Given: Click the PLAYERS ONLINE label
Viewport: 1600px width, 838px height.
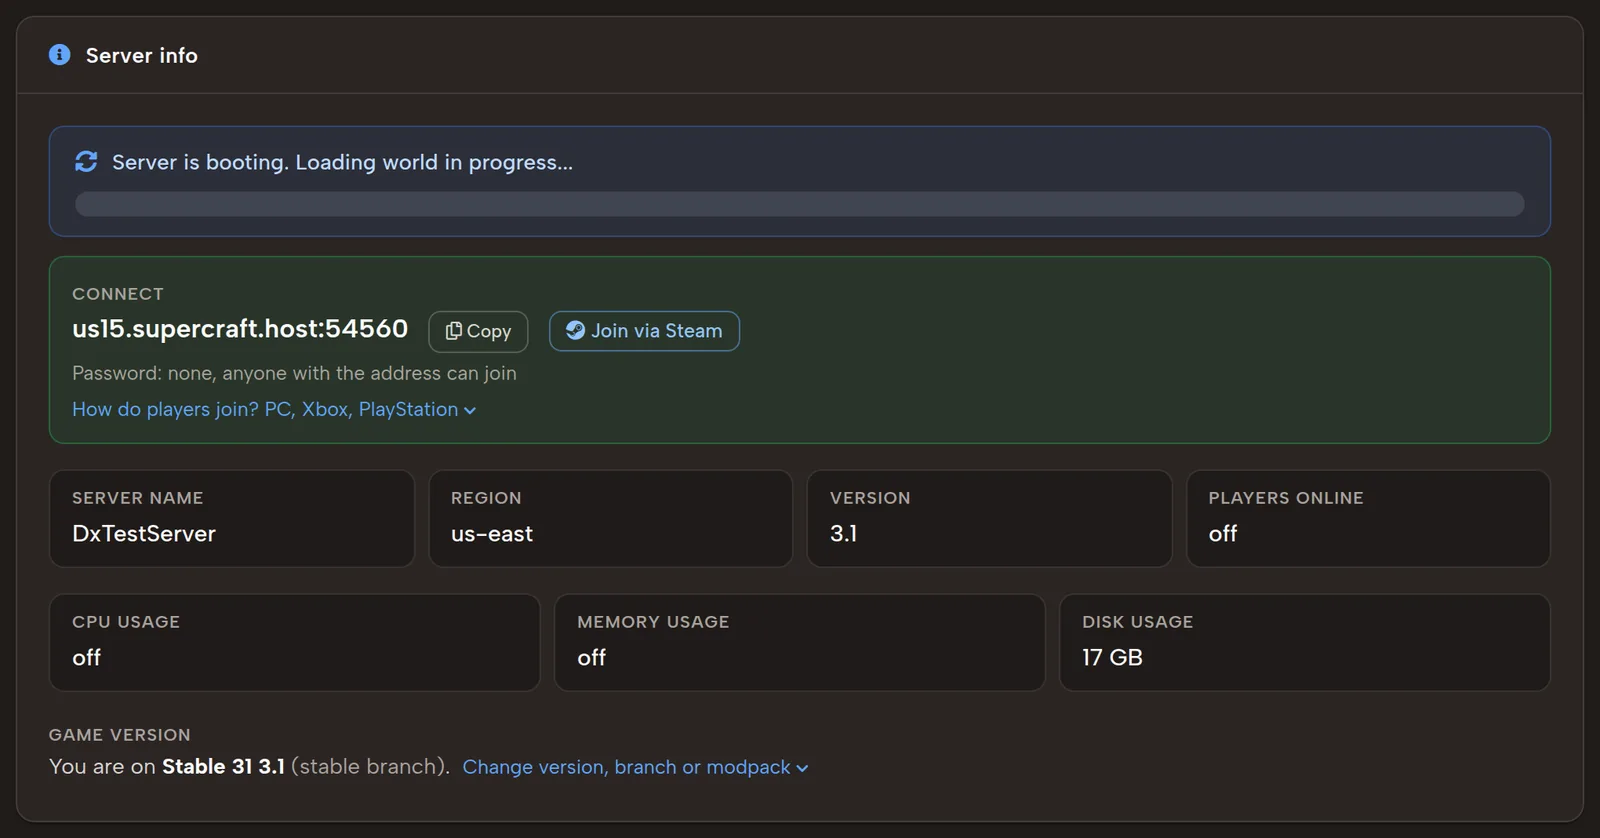Looking at the screenshot, I should pyautogui.click(x=1286, y=498).
